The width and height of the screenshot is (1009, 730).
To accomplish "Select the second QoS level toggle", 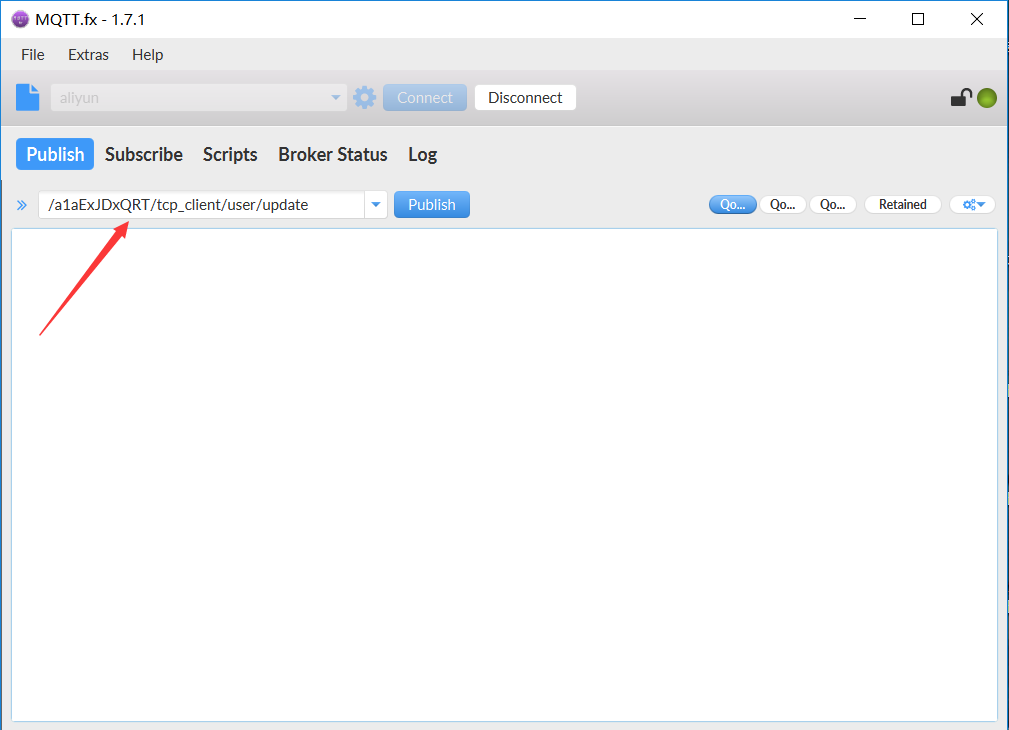I will [x=782, y=205].
